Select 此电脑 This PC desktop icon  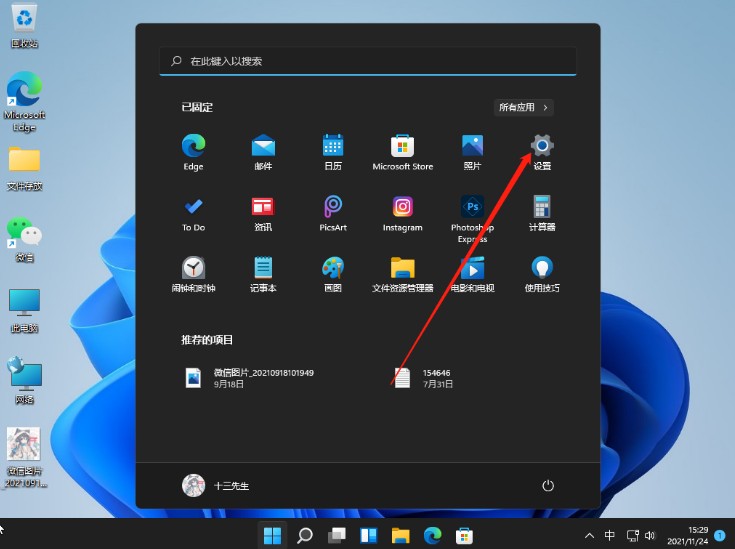coord(24,310)
